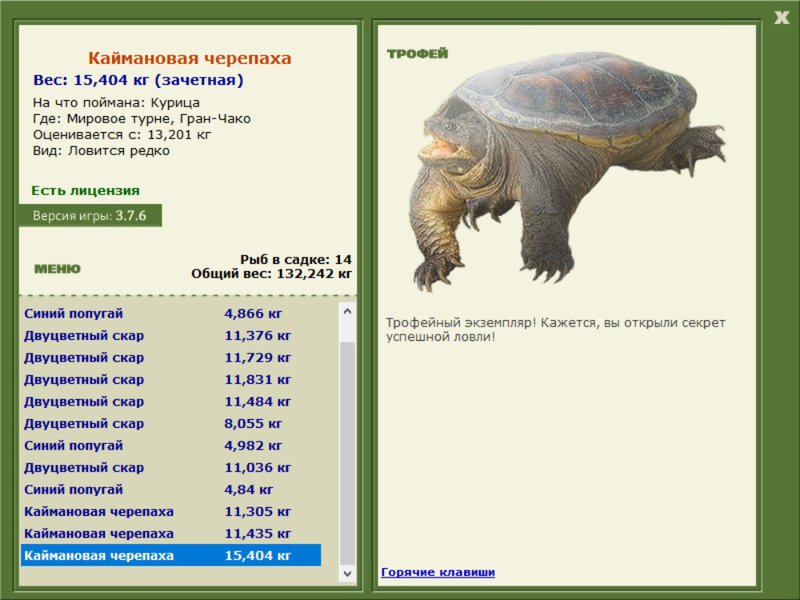Click the Трофейный экземпляр description text
This screenshot has height=600, width=800.
[x=555, y=330]
